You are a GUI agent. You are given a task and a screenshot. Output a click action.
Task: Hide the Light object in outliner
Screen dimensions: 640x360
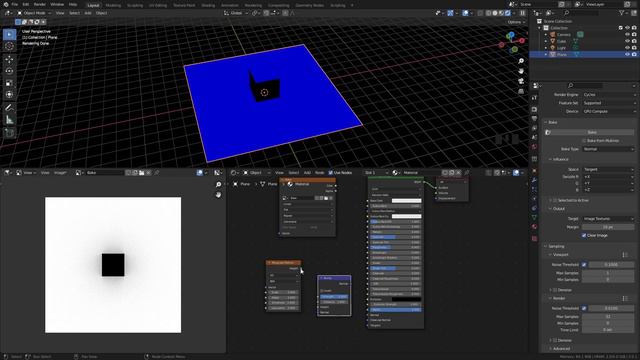pyautogui.click(x=627, y=48)
